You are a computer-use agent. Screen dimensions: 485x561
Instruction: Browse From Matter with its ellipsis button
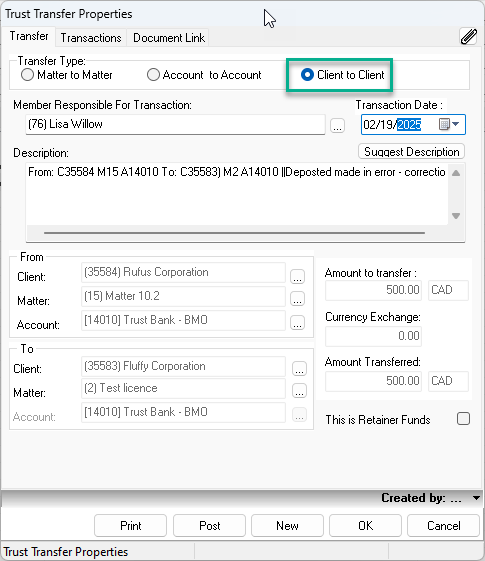[297, 298]
